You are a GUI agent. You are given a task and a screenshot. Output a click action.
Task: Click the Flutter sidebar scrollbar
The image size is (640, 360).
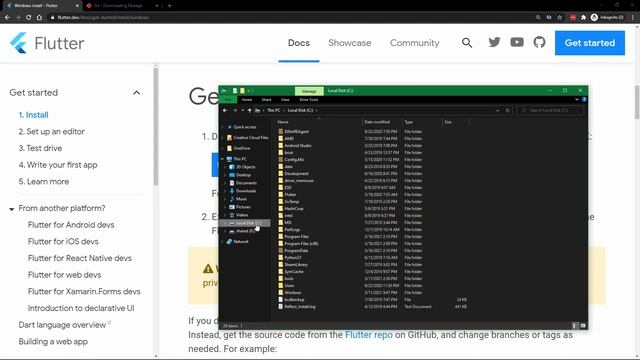tap(156, 127)
